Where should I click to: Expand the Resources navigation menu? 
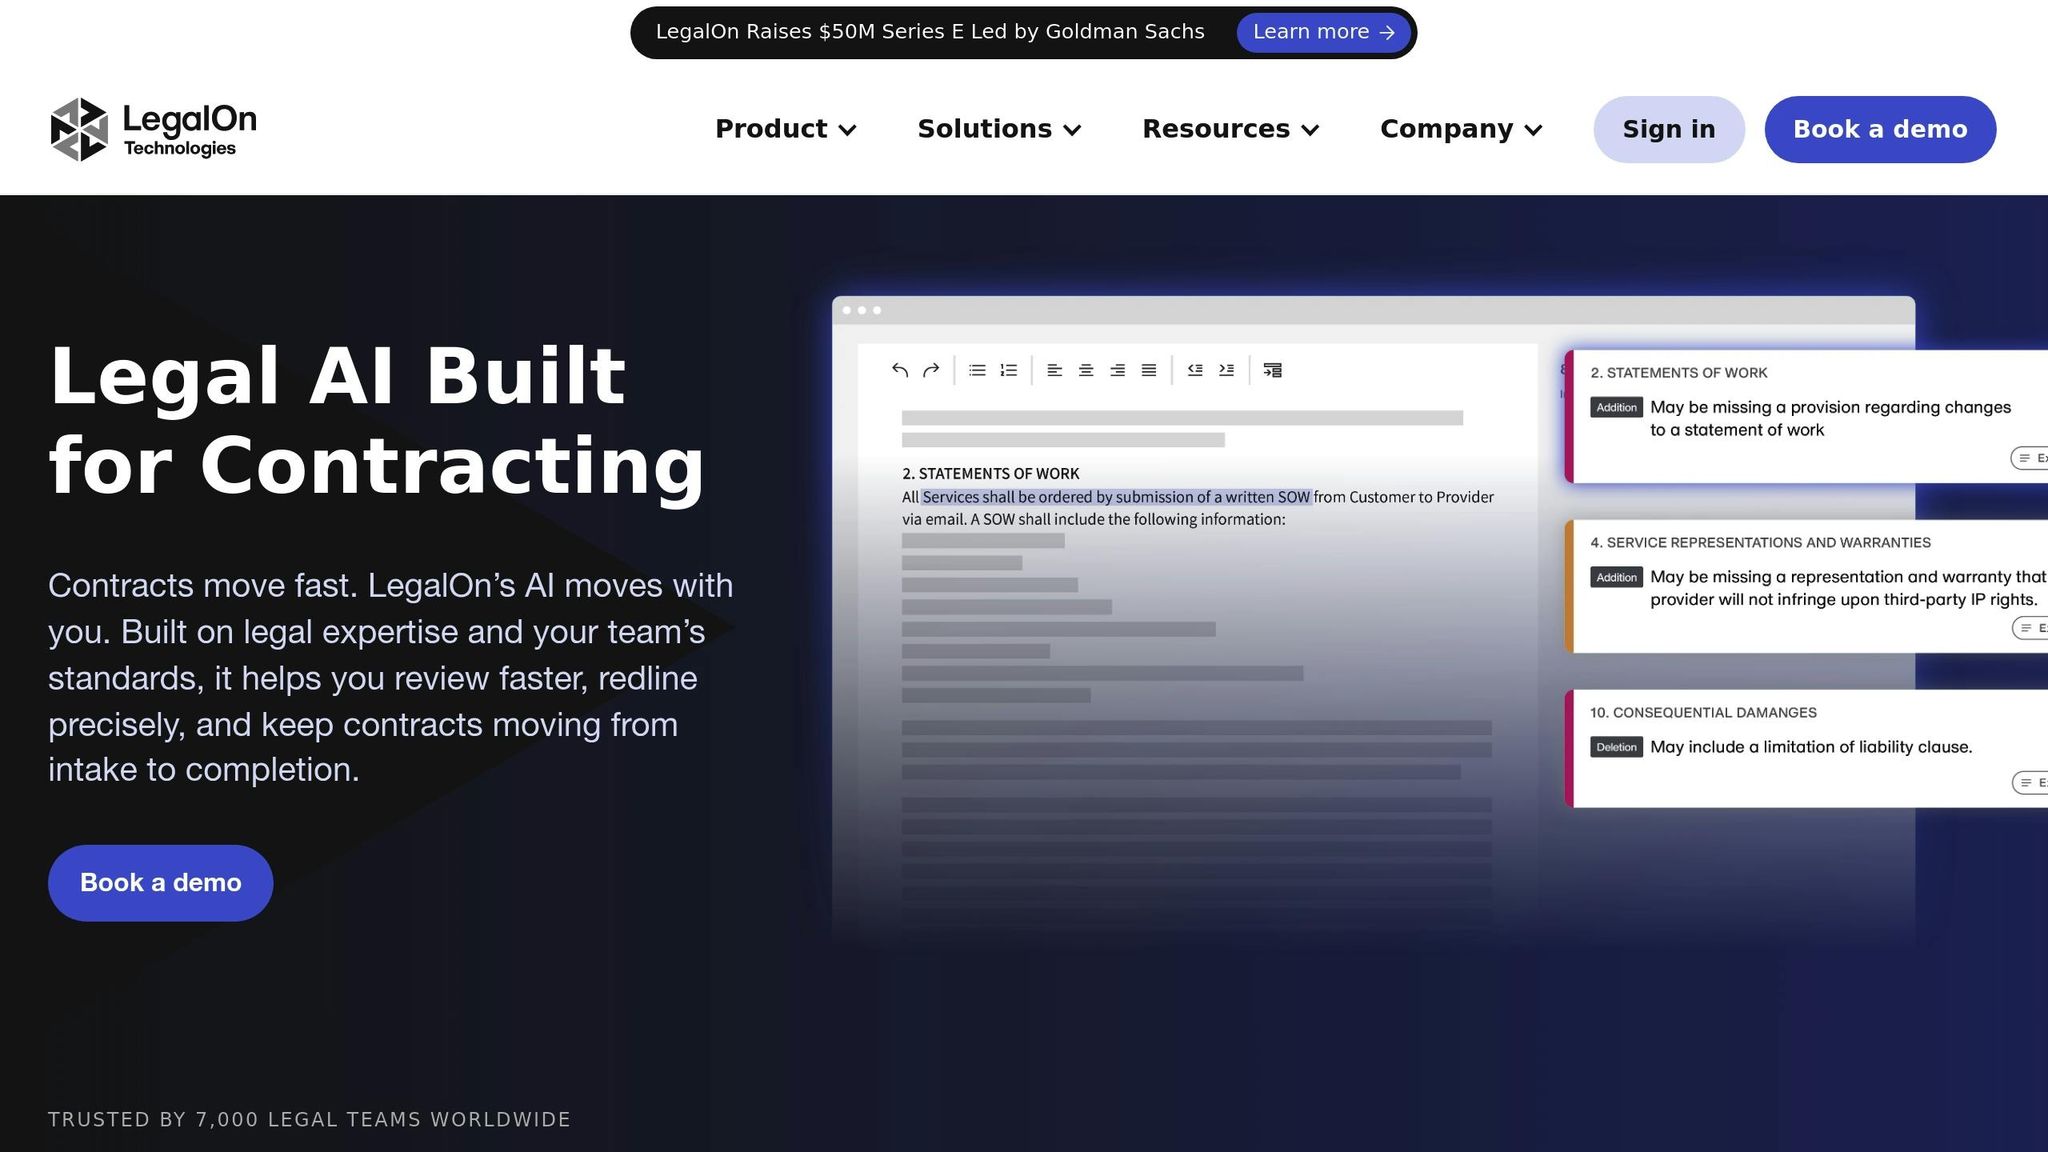tap(1231, 129)
